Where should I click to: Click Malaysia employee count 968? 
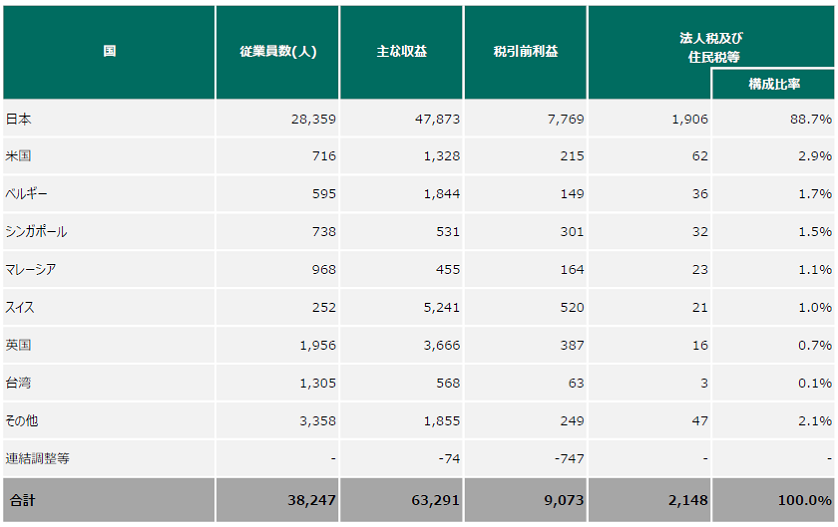point(324,269)
